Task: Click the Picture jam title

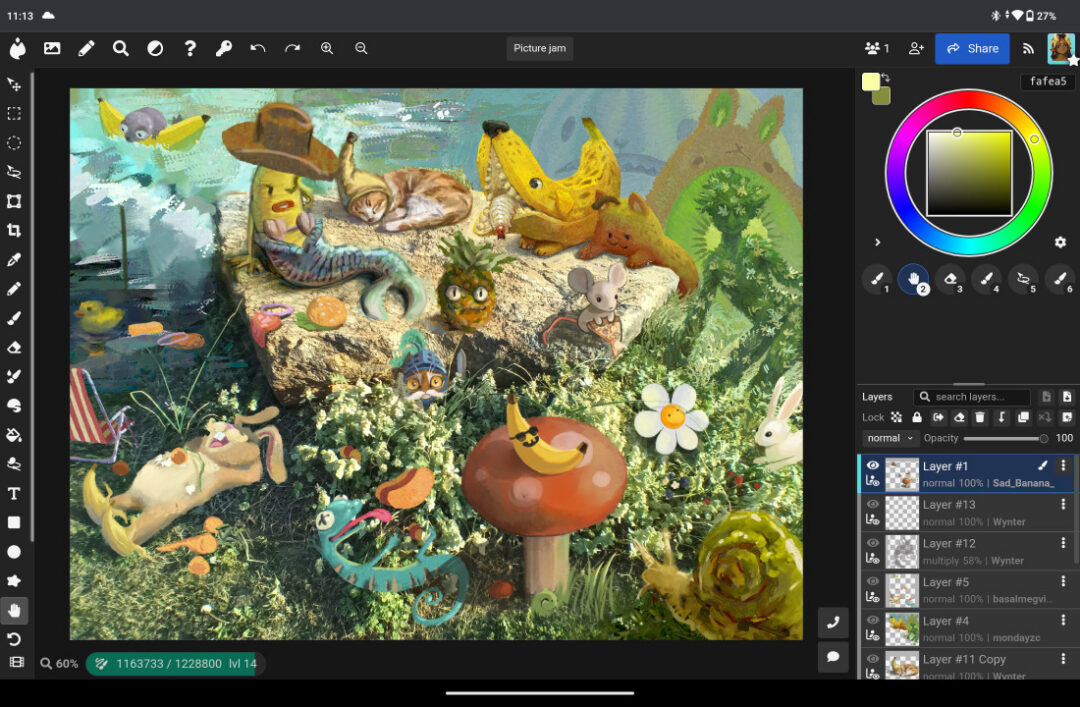Action: click(x=539, y=48)
